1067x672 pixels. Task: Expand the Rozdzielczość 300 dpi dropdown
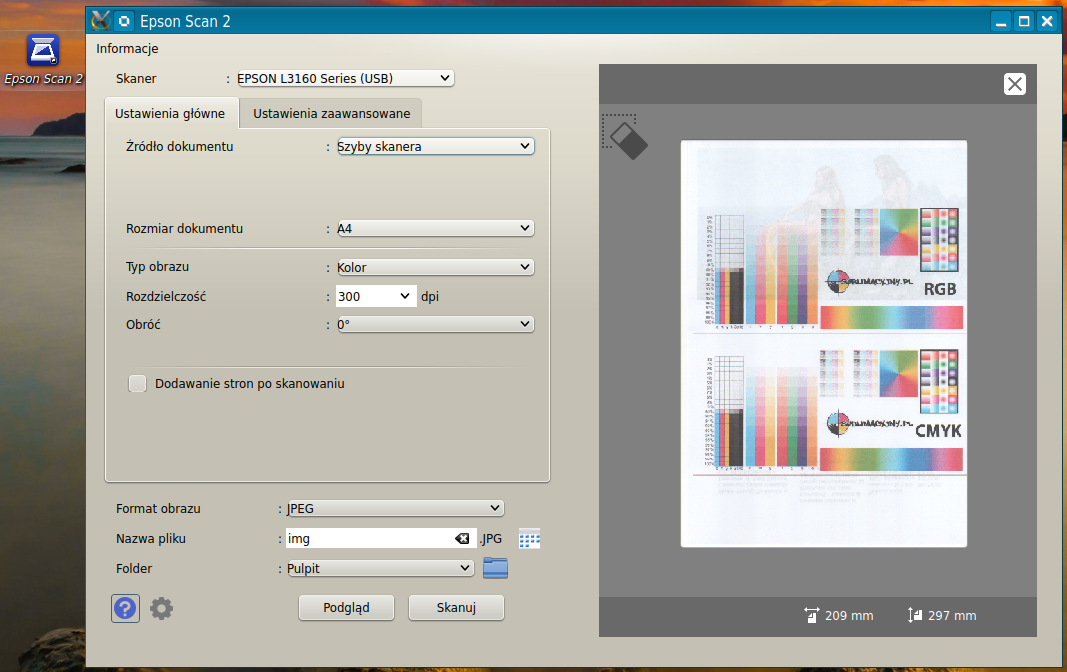[376, 297]
